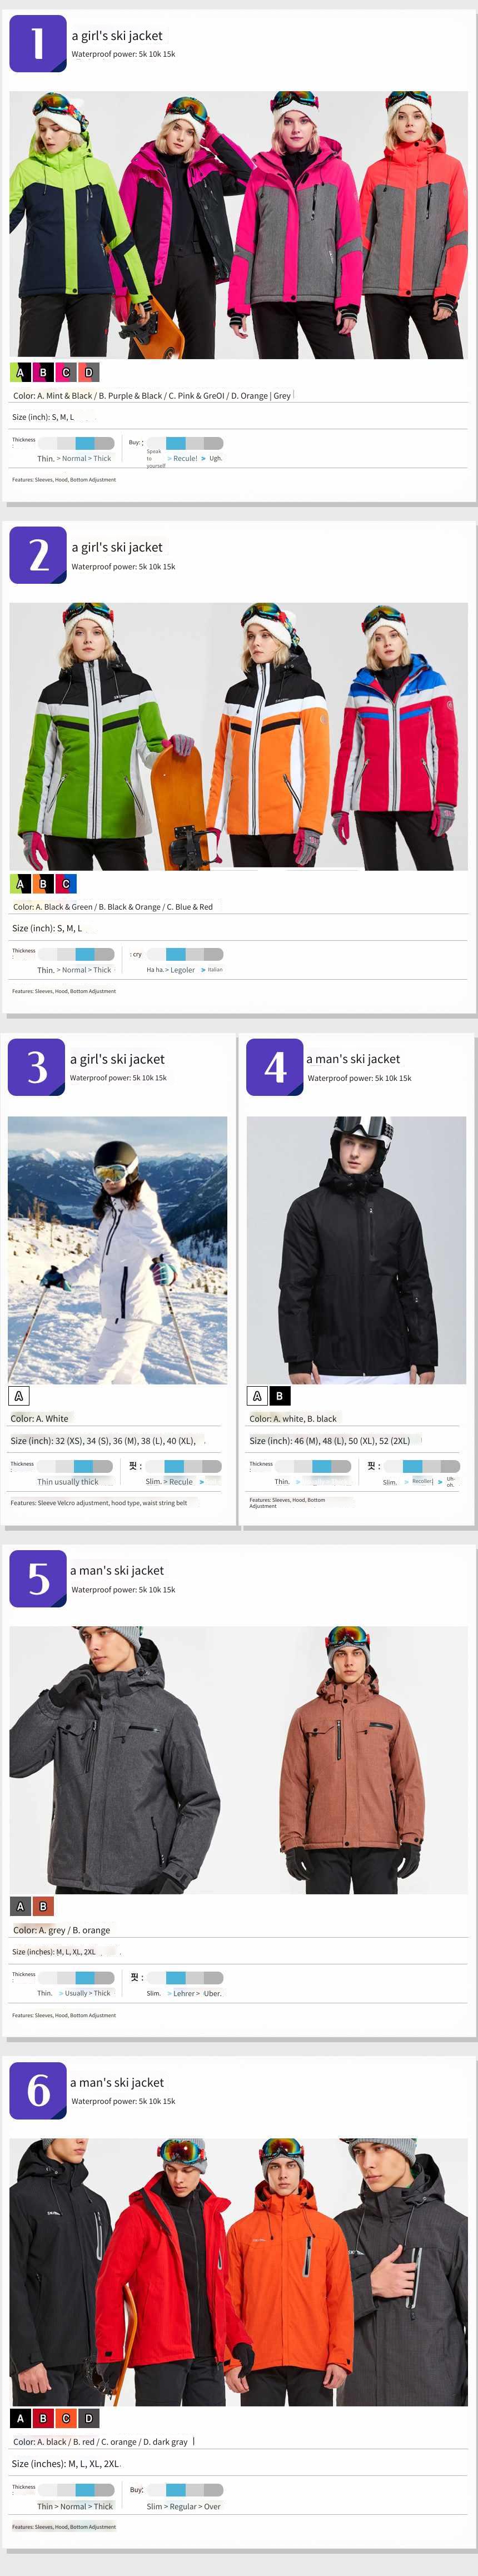The image size is (478, 2576).
Task: Click the "a man's ski jacket" title in section 5
Action: point(117,1571)
